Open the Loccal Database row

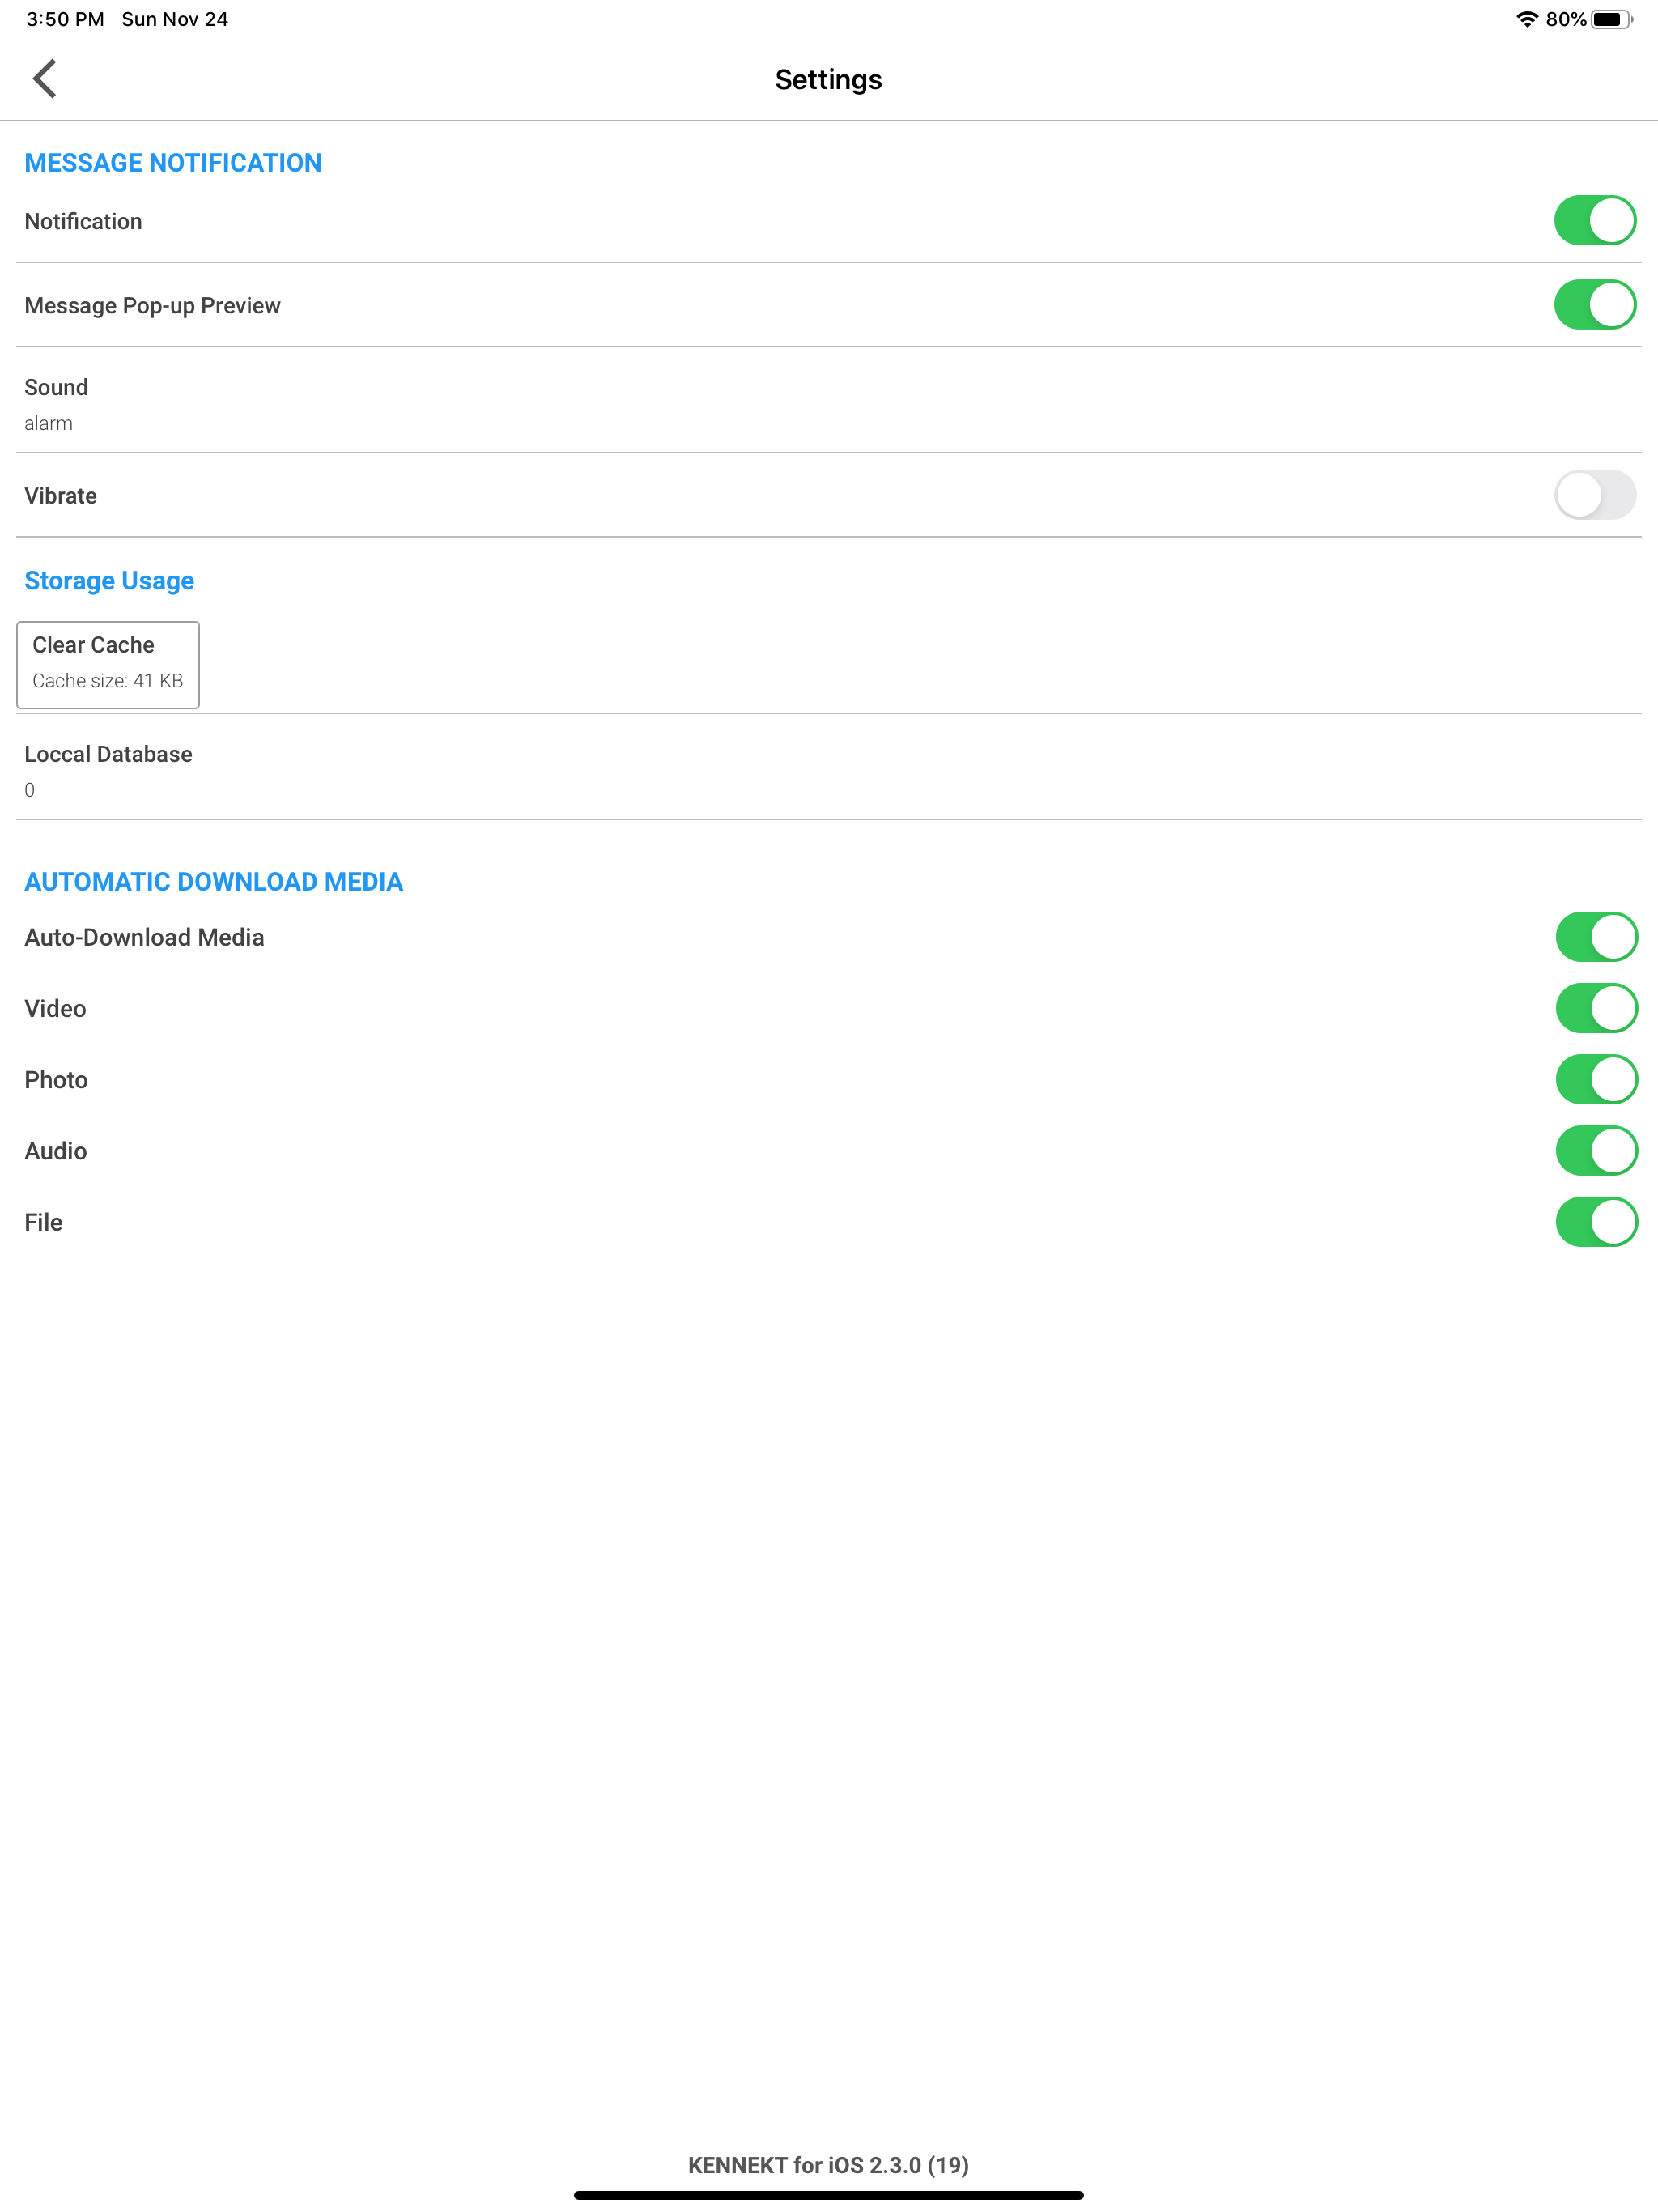829,768
